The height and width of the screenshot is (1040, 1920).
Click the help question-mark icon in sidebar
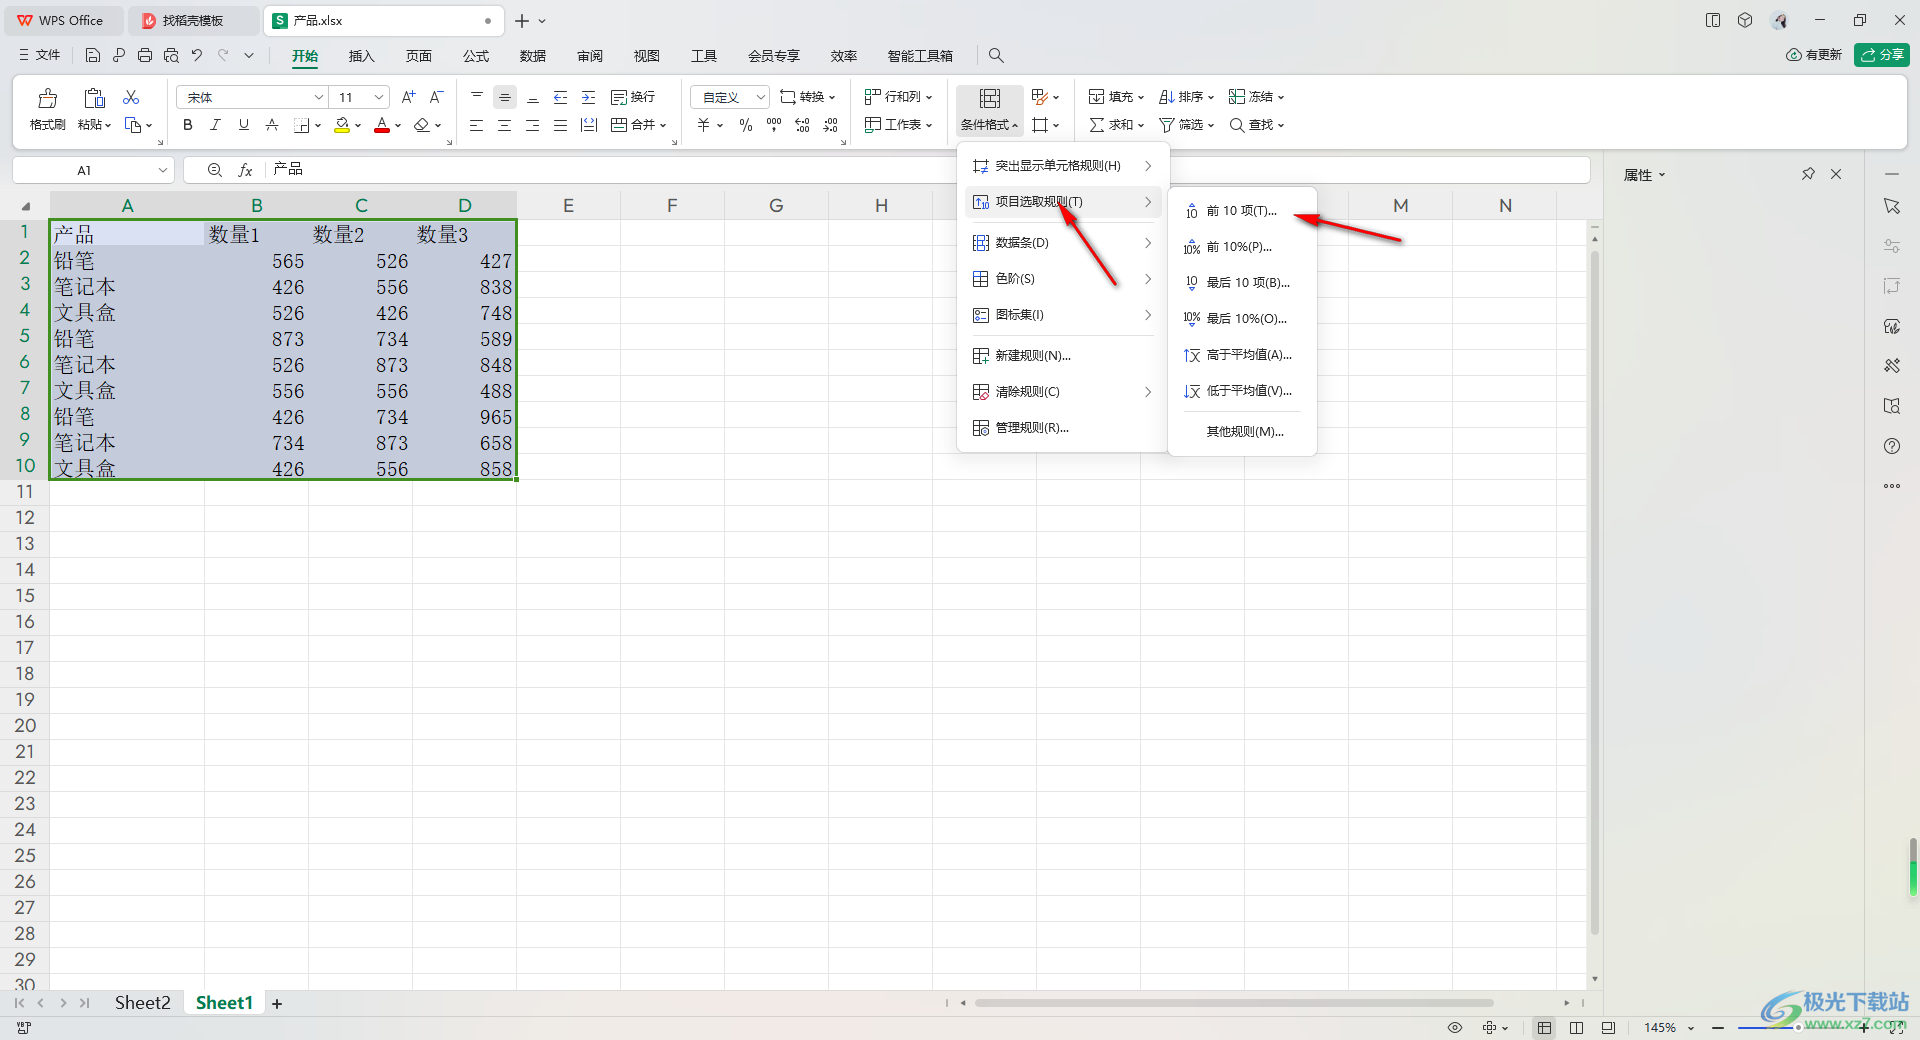tap(1892, 446)
